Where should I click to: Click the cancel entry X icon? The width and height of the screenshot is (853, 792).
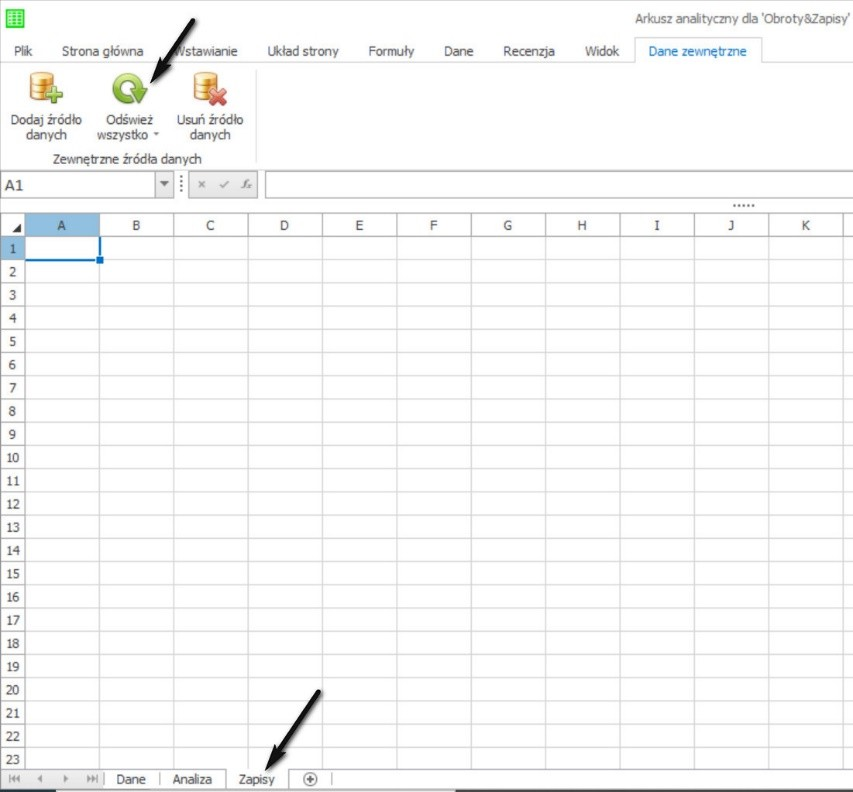pos(201,184)
